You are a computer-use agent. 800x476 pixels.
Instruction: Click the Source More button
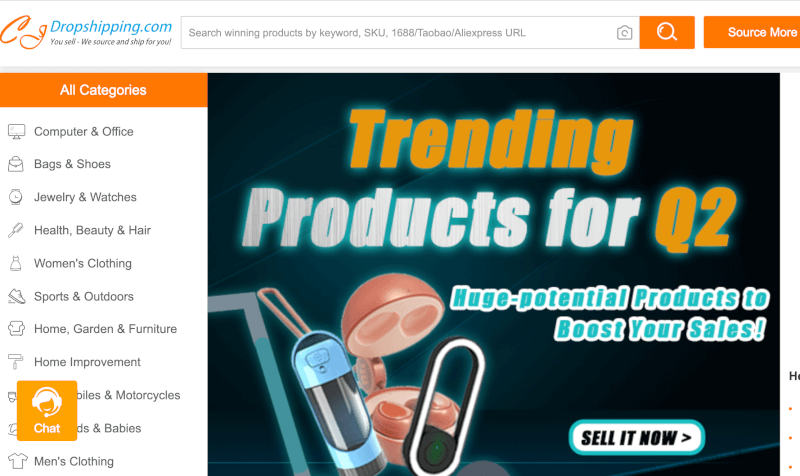click(752, 32)
